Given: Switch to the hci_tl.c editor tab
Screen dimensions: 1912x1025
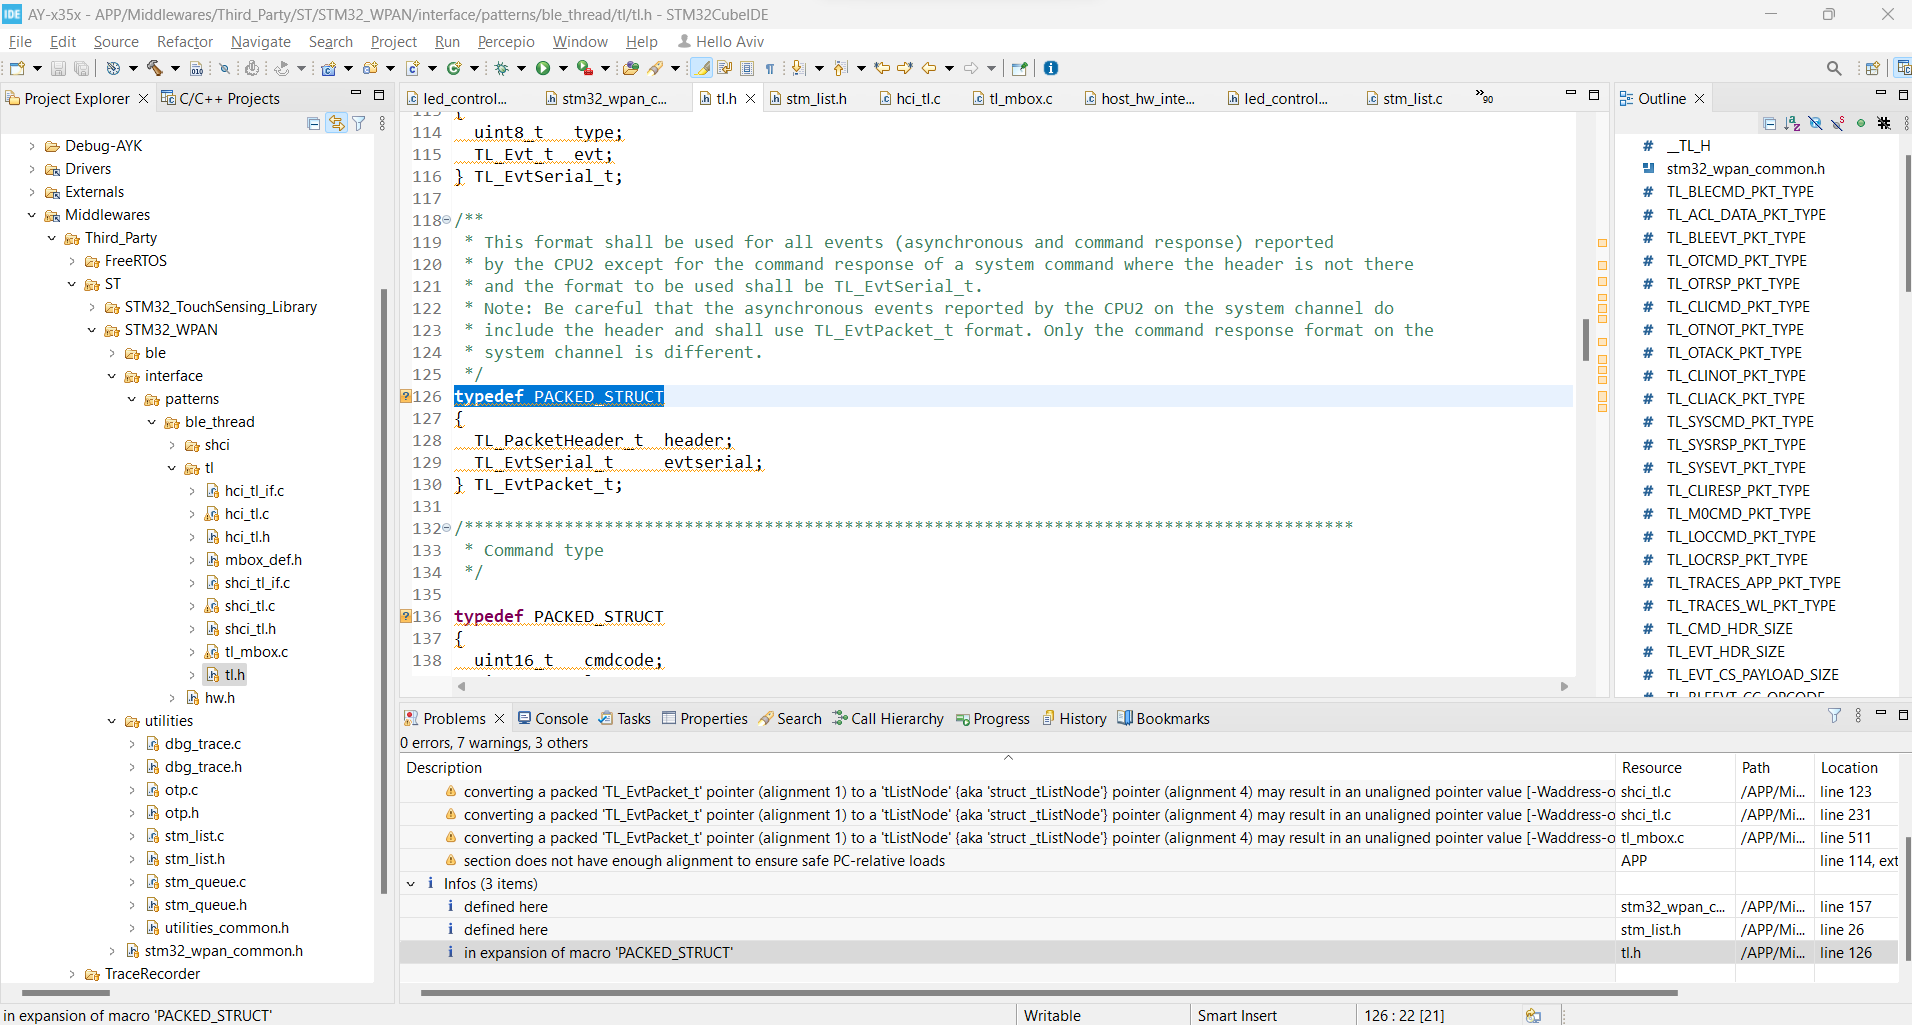Looking at the screenshot, I should (916, 98).
